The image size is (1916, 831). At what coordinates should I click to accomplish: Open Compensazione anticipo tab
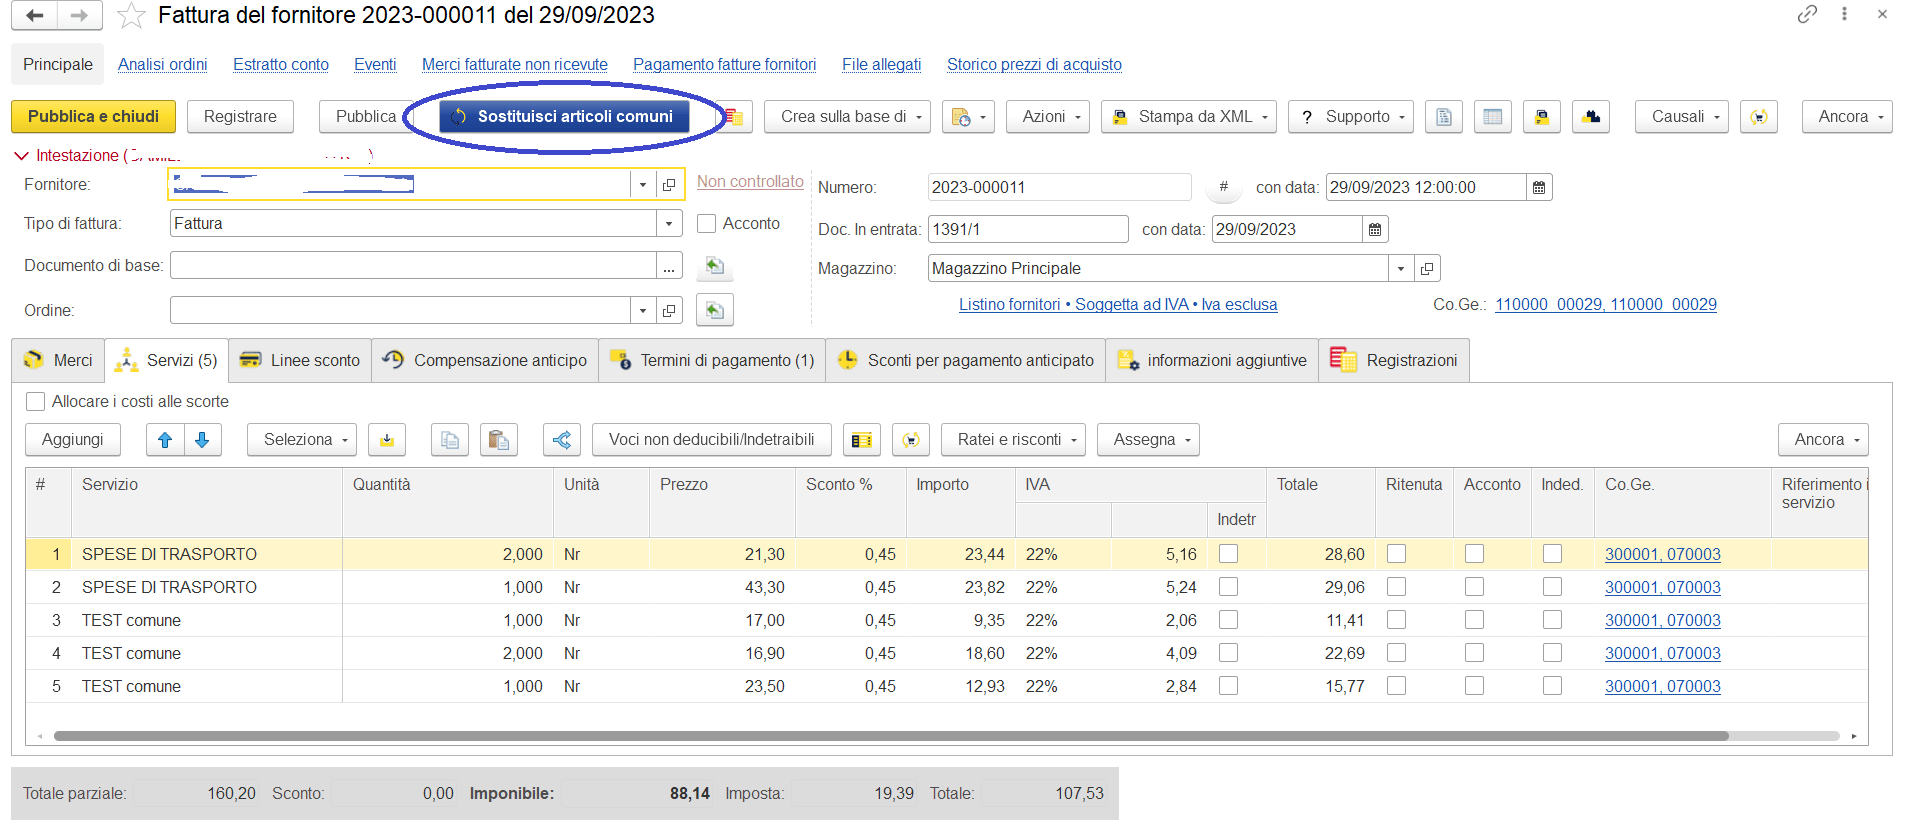click(485, 361)
